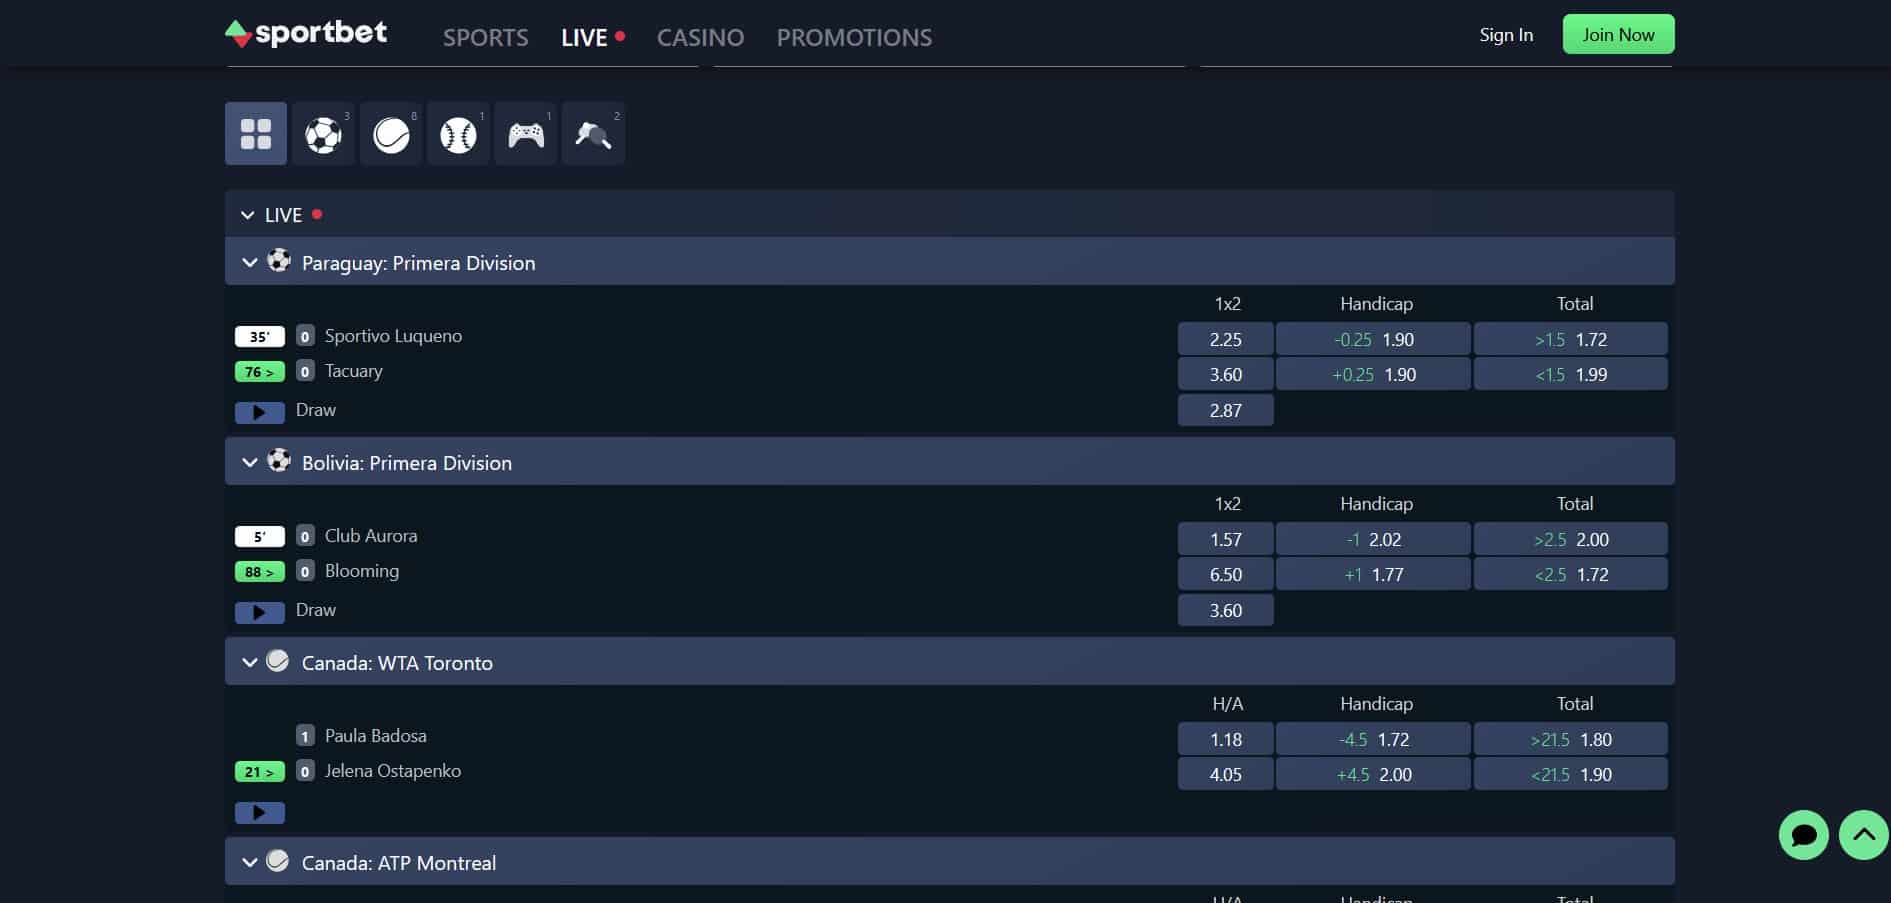Click Sign In
Screen dimensions: 1891x903
[1506, 35]
